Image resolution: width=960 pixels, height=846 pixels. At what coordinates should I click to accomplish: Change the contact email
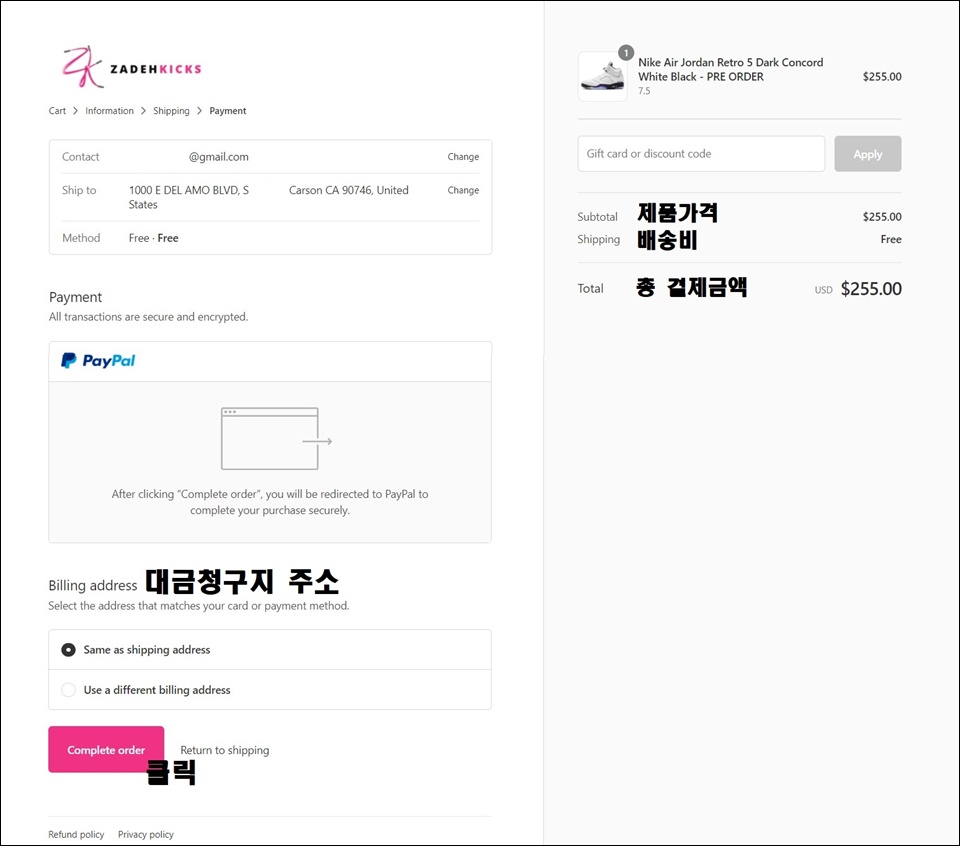click(463, 157)
